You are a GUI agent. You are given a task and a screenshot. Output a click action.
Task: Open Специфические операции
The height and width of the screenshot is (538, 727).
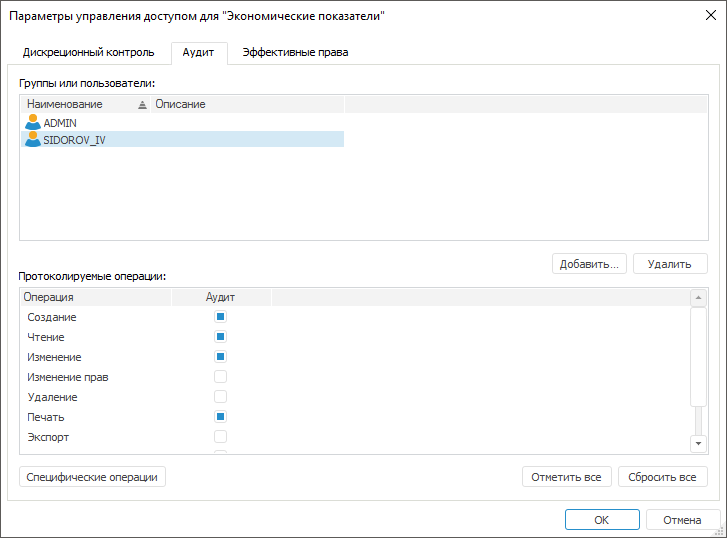(92, 477)
